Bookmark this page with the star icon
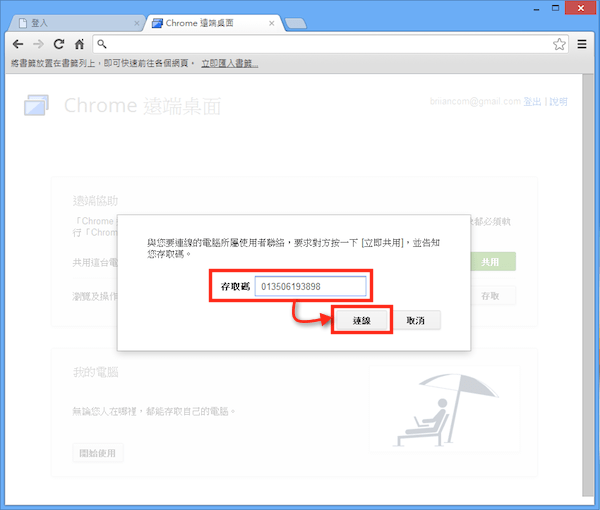Viewport: 600px width, 510px height. 560,44
